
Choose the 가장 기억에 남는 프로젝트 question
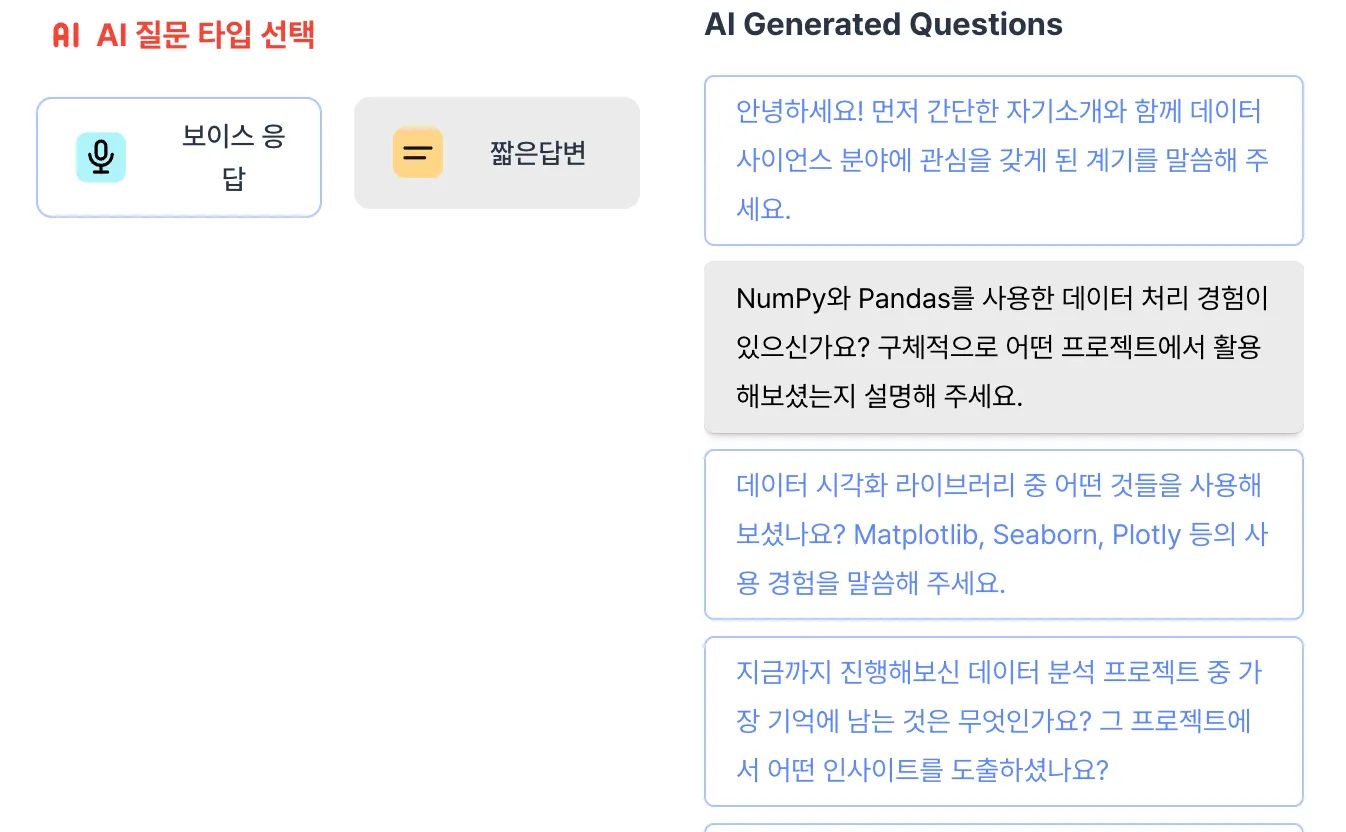(1003, 721)
